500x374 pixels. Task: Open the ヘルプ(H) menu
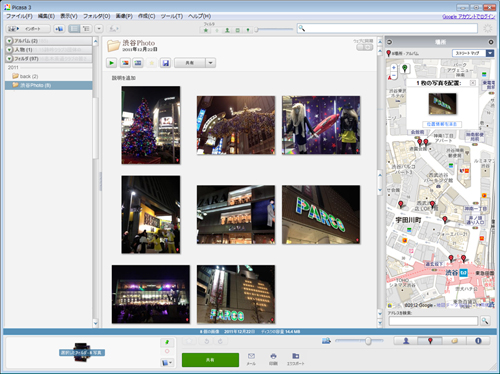click(199, 16)
